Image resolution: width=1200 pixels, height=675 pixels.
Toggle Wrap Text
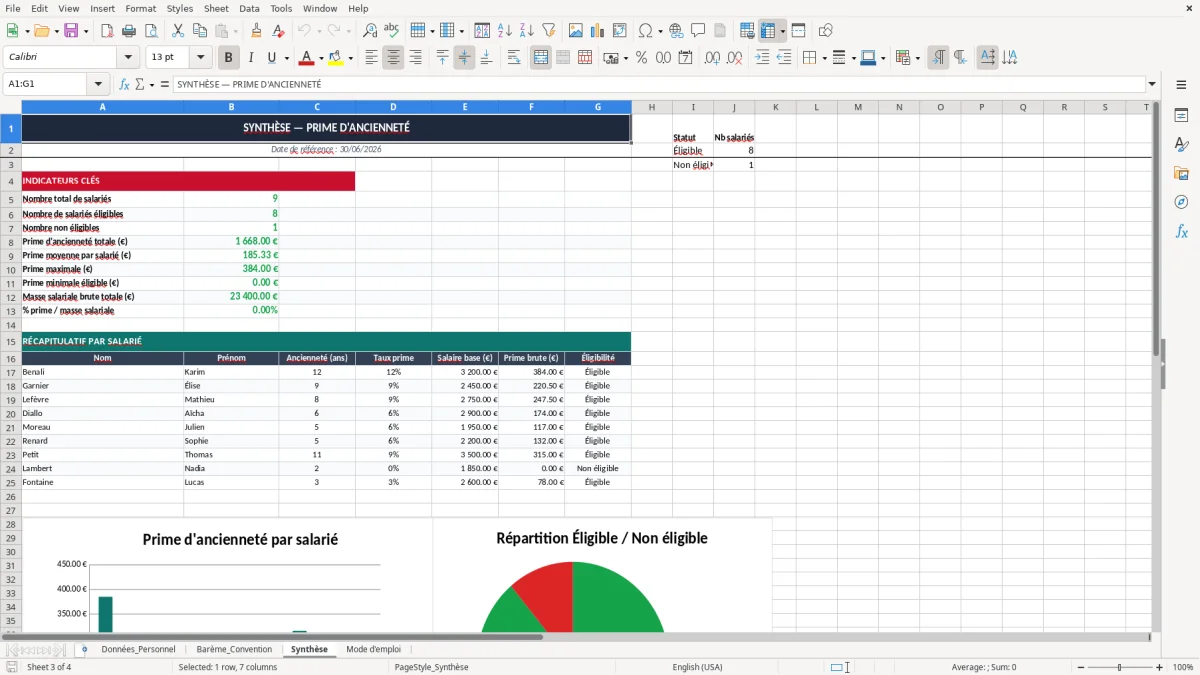tap(514, 58)
